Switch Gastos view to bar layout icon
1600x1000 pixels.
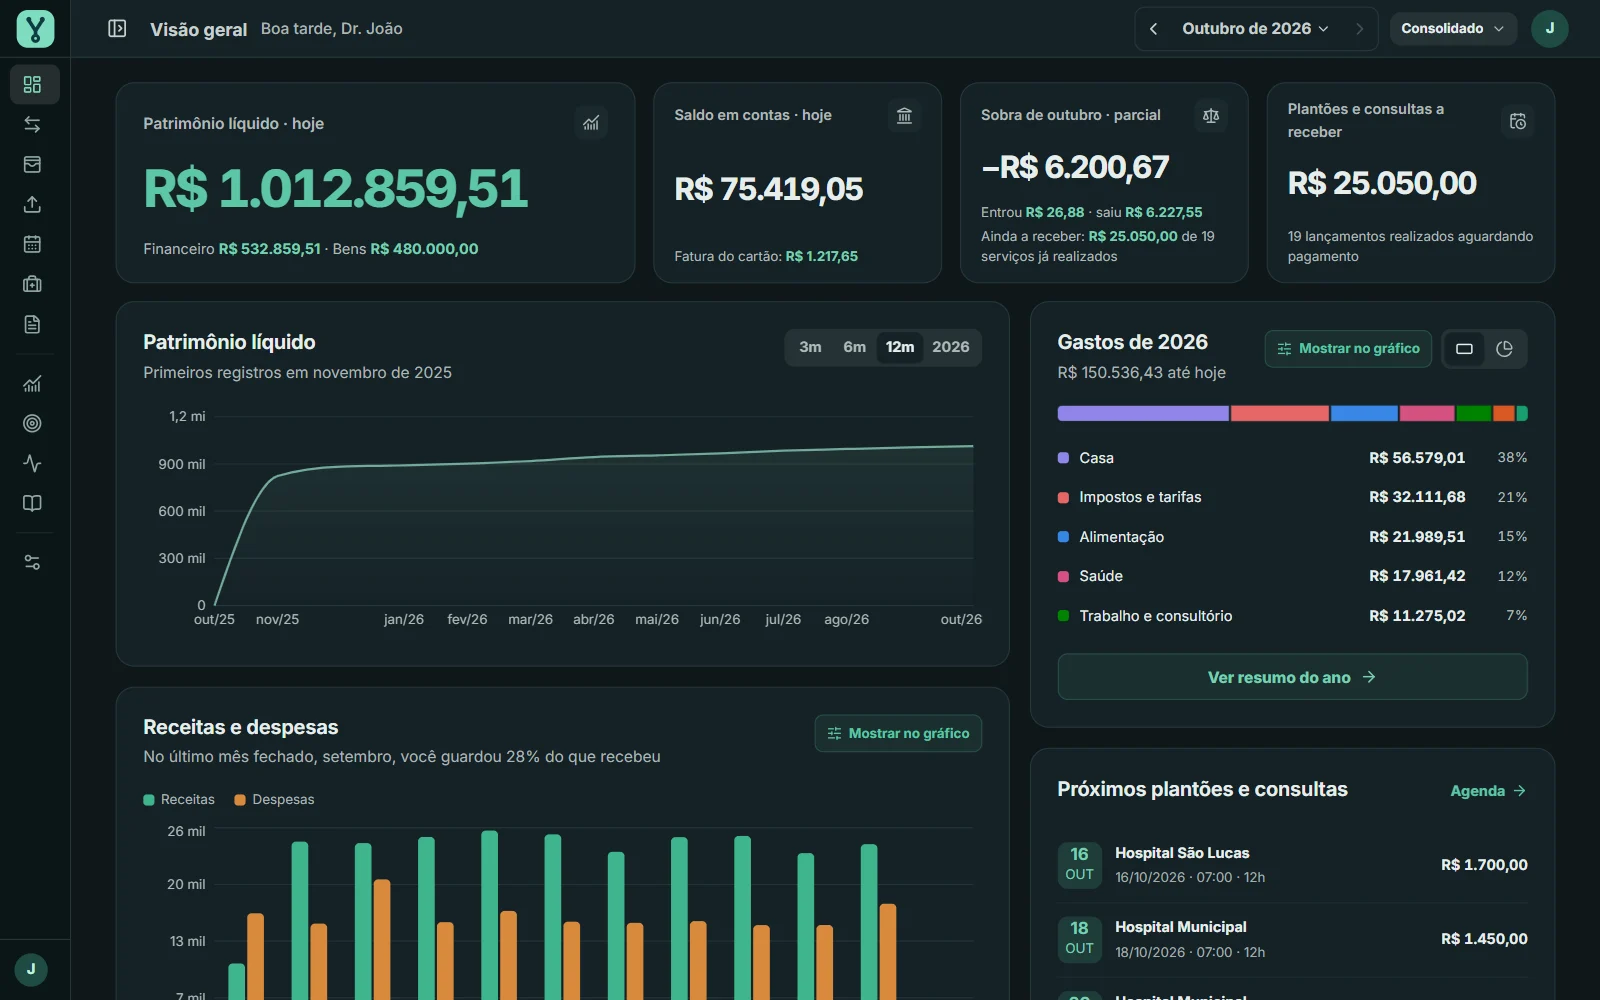pos(1464,349)
